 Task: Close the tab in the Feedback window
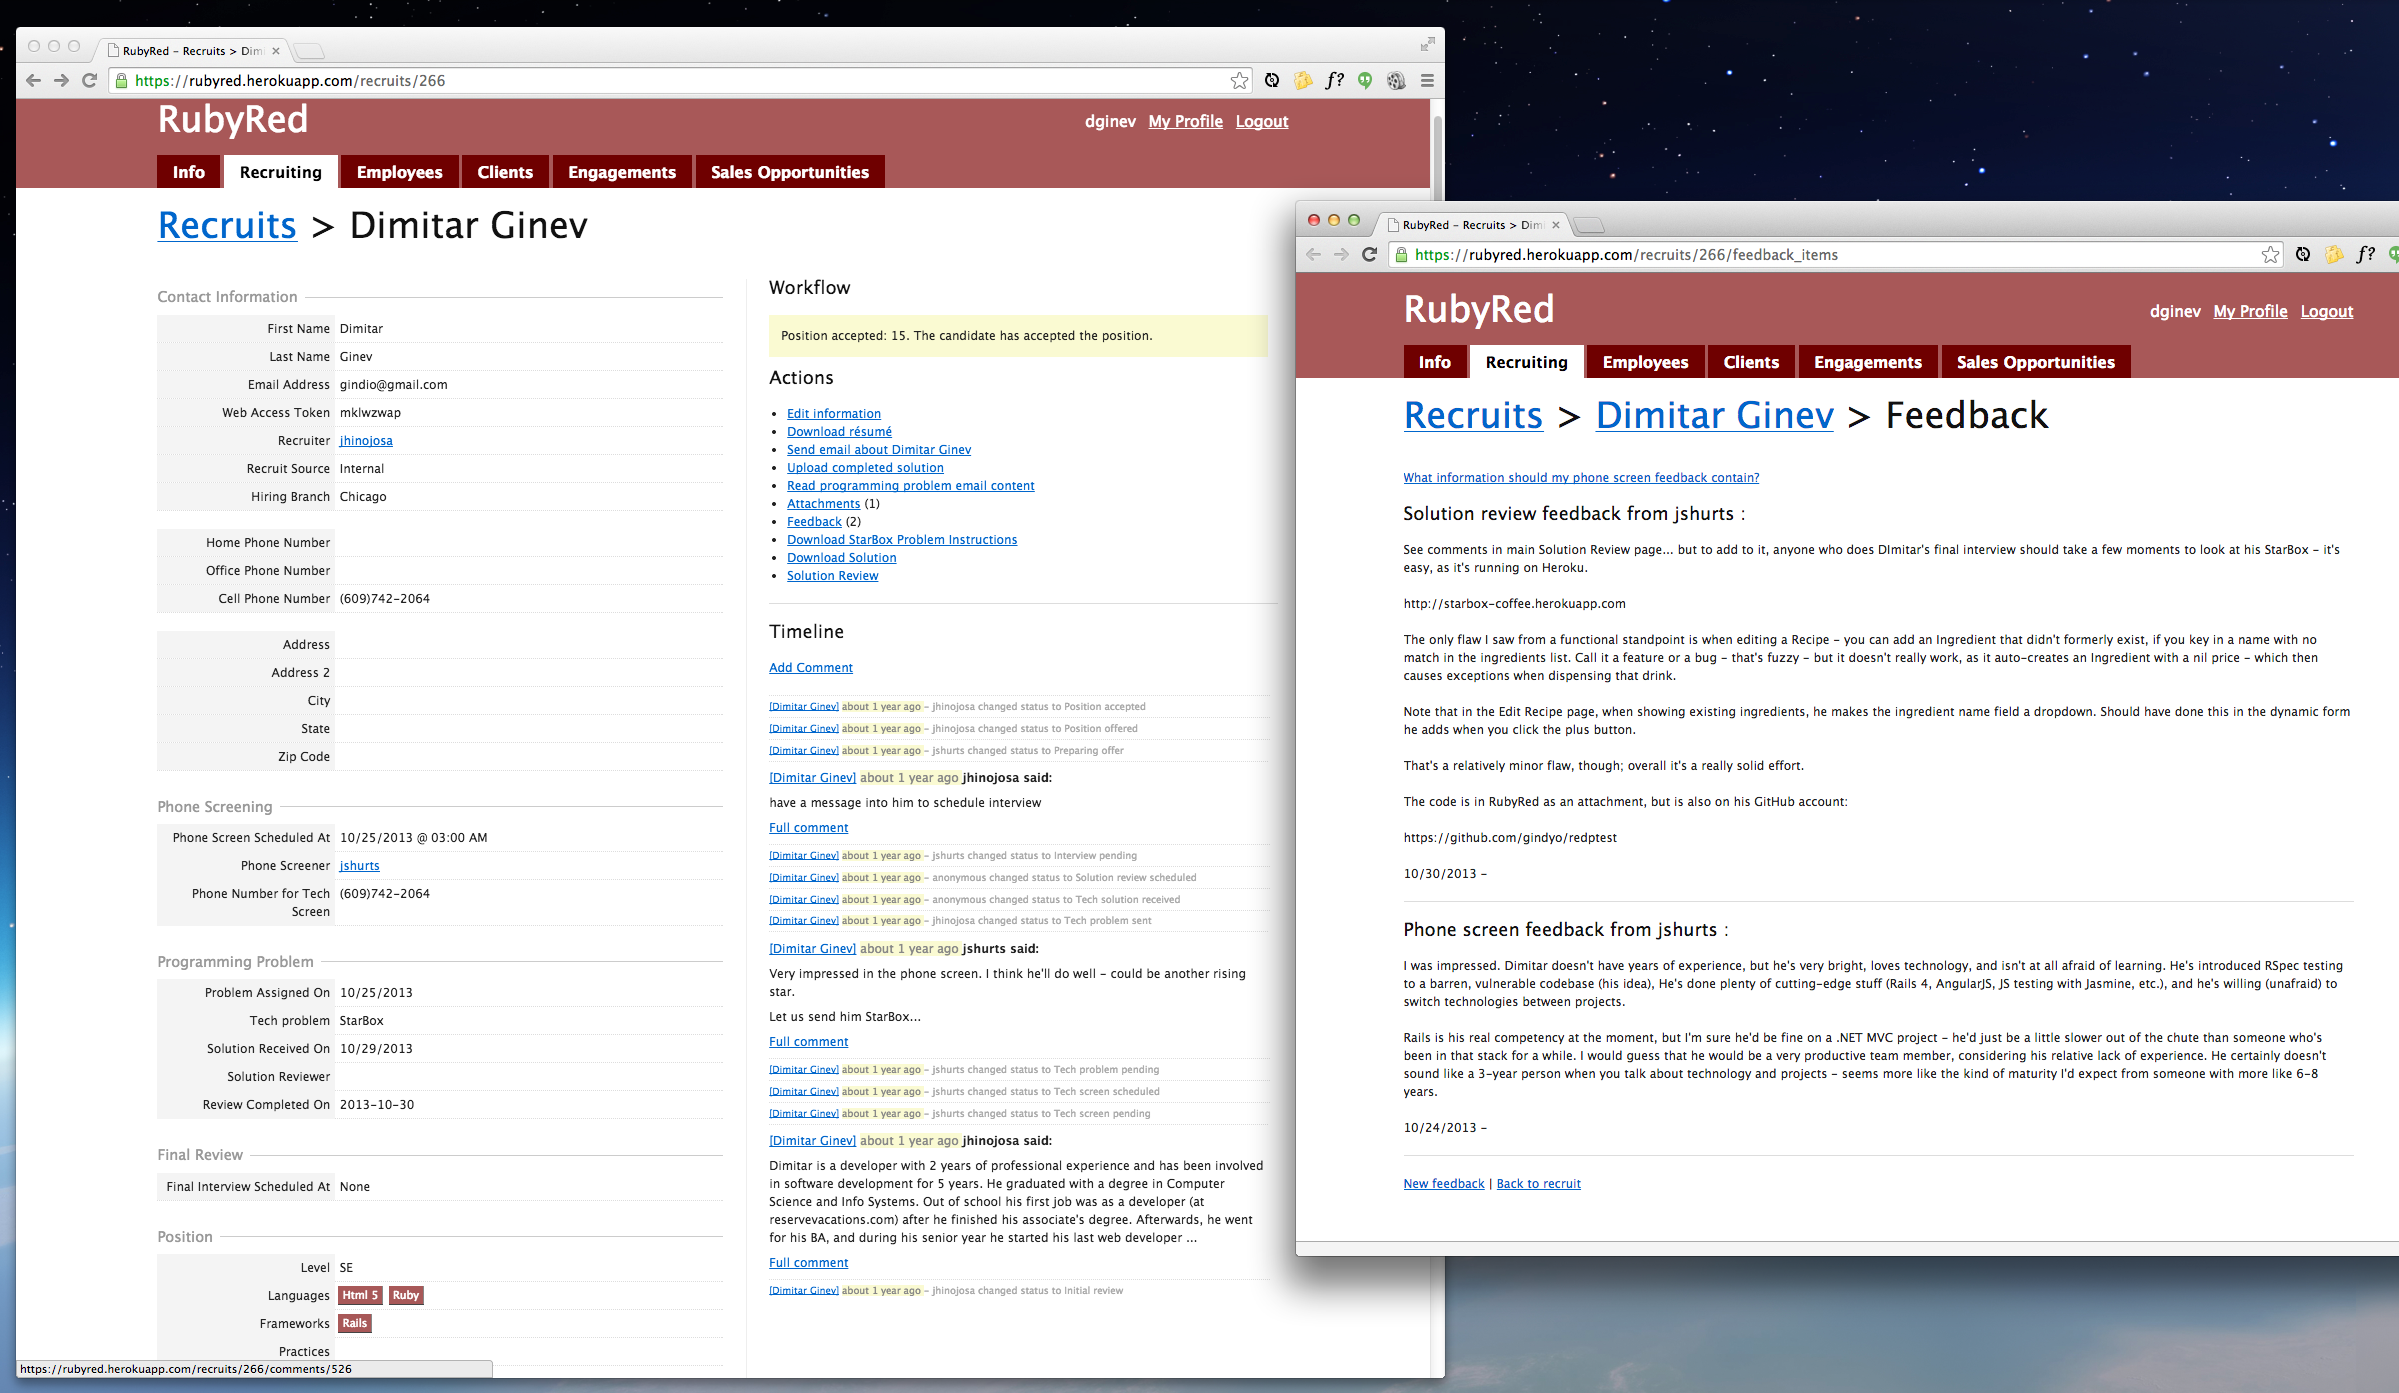tap(1556, 225)
